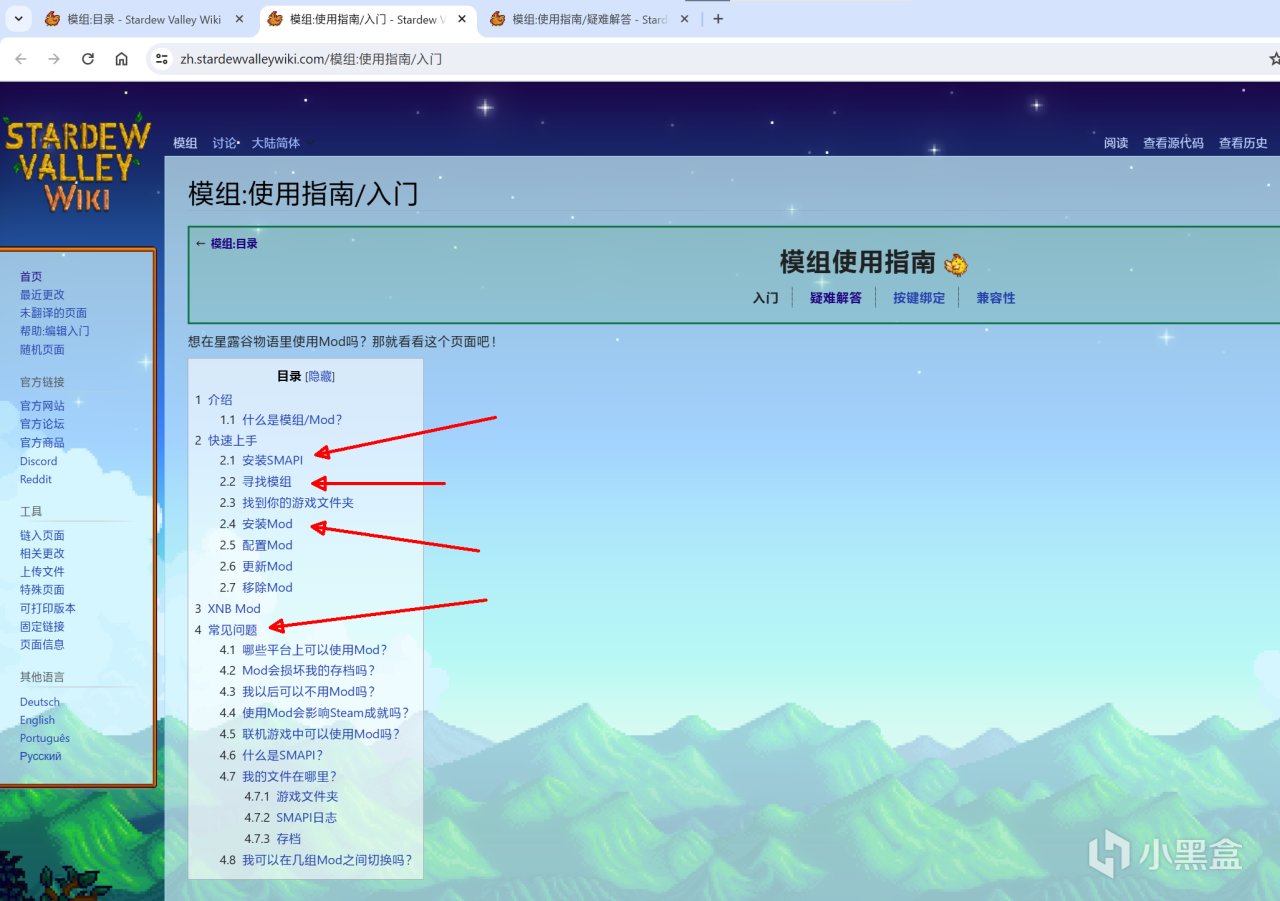Select the 阅读 view tab
1280x901 pixels.
(1116, 143)
